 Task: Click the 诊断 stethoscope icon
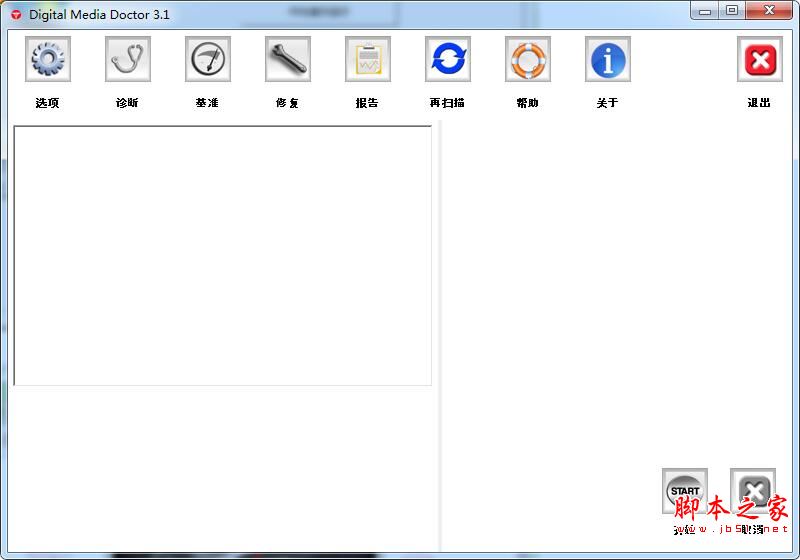pyautogui.click(x=128, y=59)
